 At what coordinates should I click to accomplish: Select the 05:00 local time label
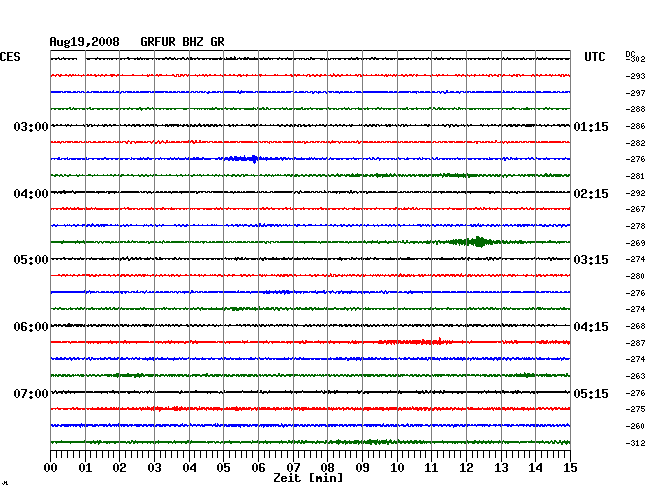[x=31, y=260]
